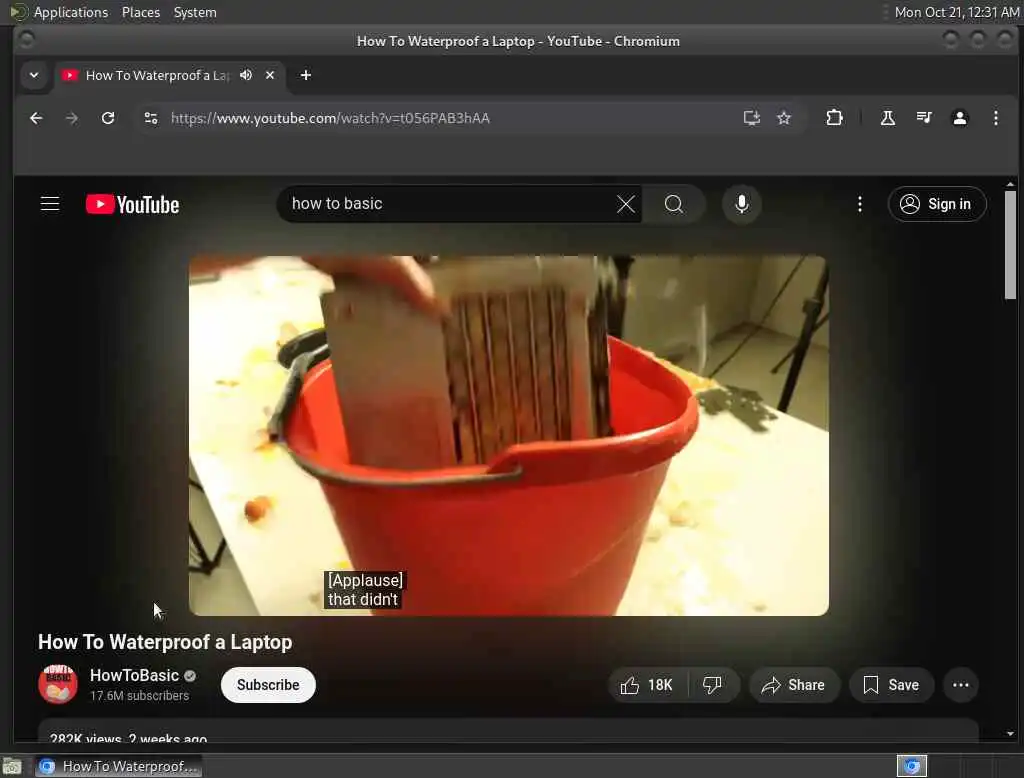The height and width of the screenshot is (778, 1024).
Task: Open media controls toolbar icon
Action: (923, 118)
